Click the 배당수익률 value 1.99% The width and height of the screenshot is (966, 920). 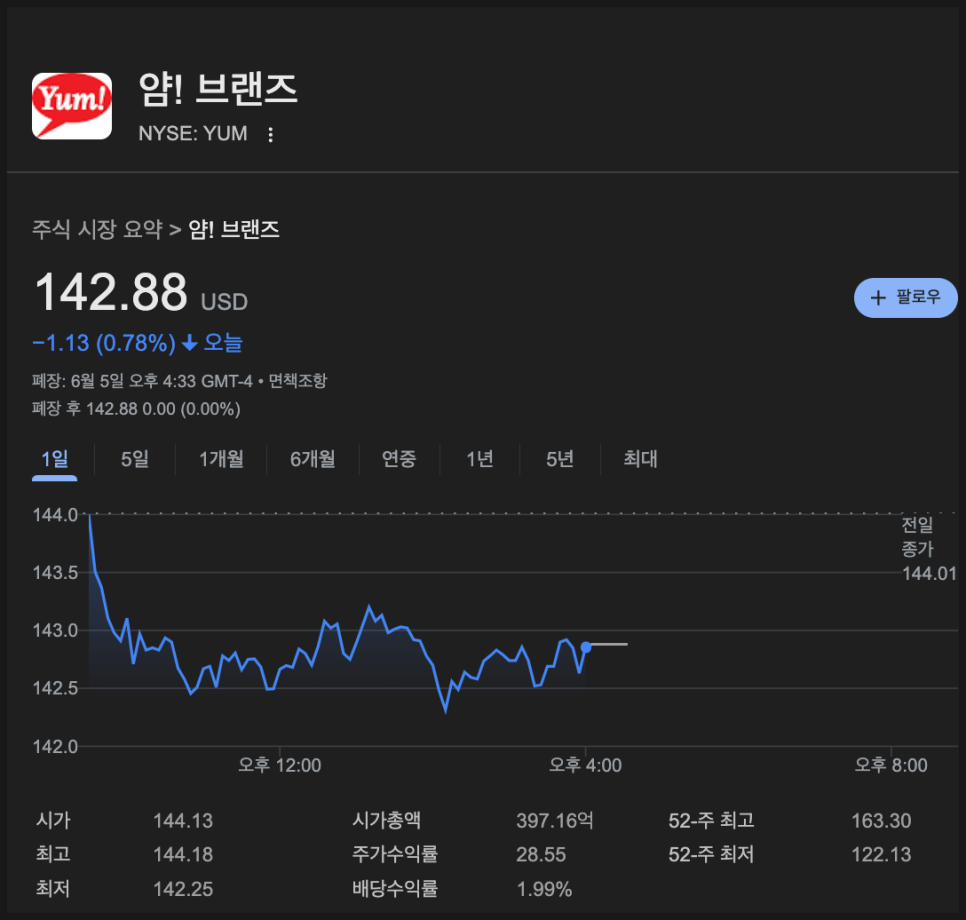[544, 889]
